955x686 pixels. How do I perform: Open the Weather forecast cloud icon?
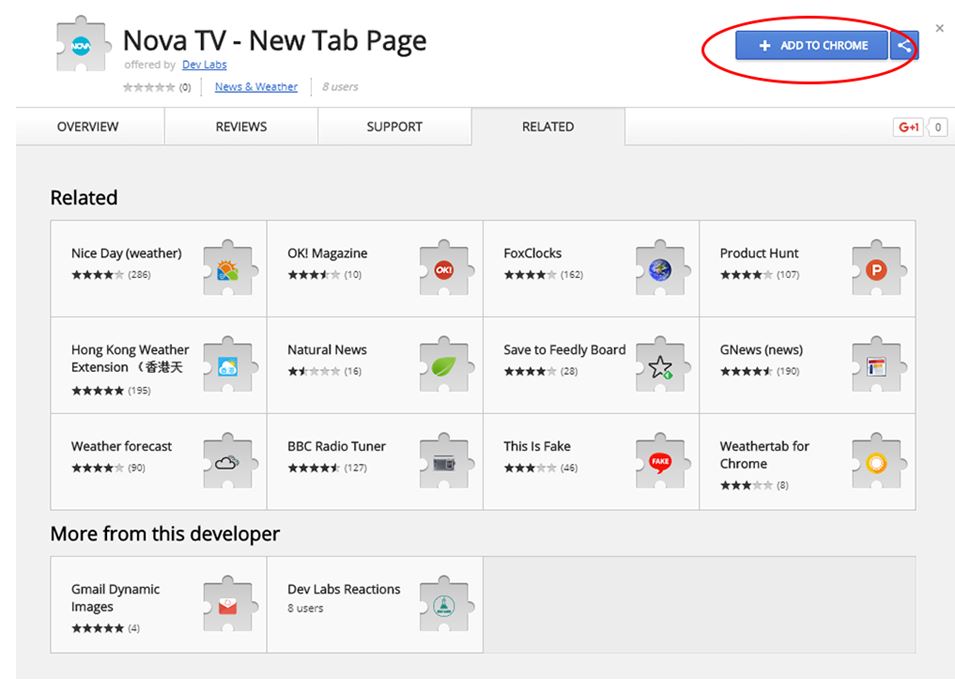pyautogui.click(x=230, y=461)
